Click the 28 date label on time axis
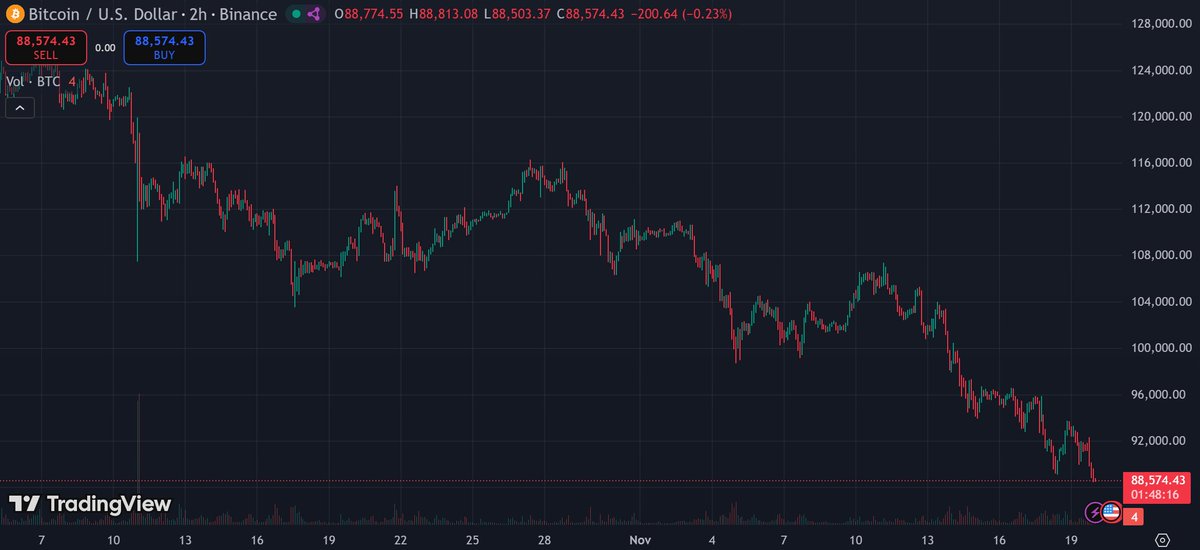This screenshot has height=550, width=1200. pos(545,539)
